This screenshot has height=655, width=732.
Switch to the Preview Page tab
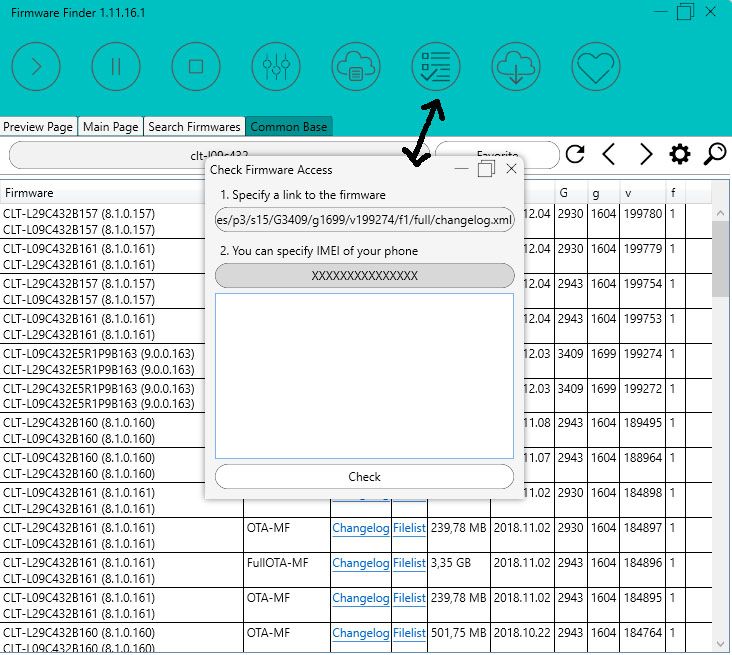[x=38, y=127]
